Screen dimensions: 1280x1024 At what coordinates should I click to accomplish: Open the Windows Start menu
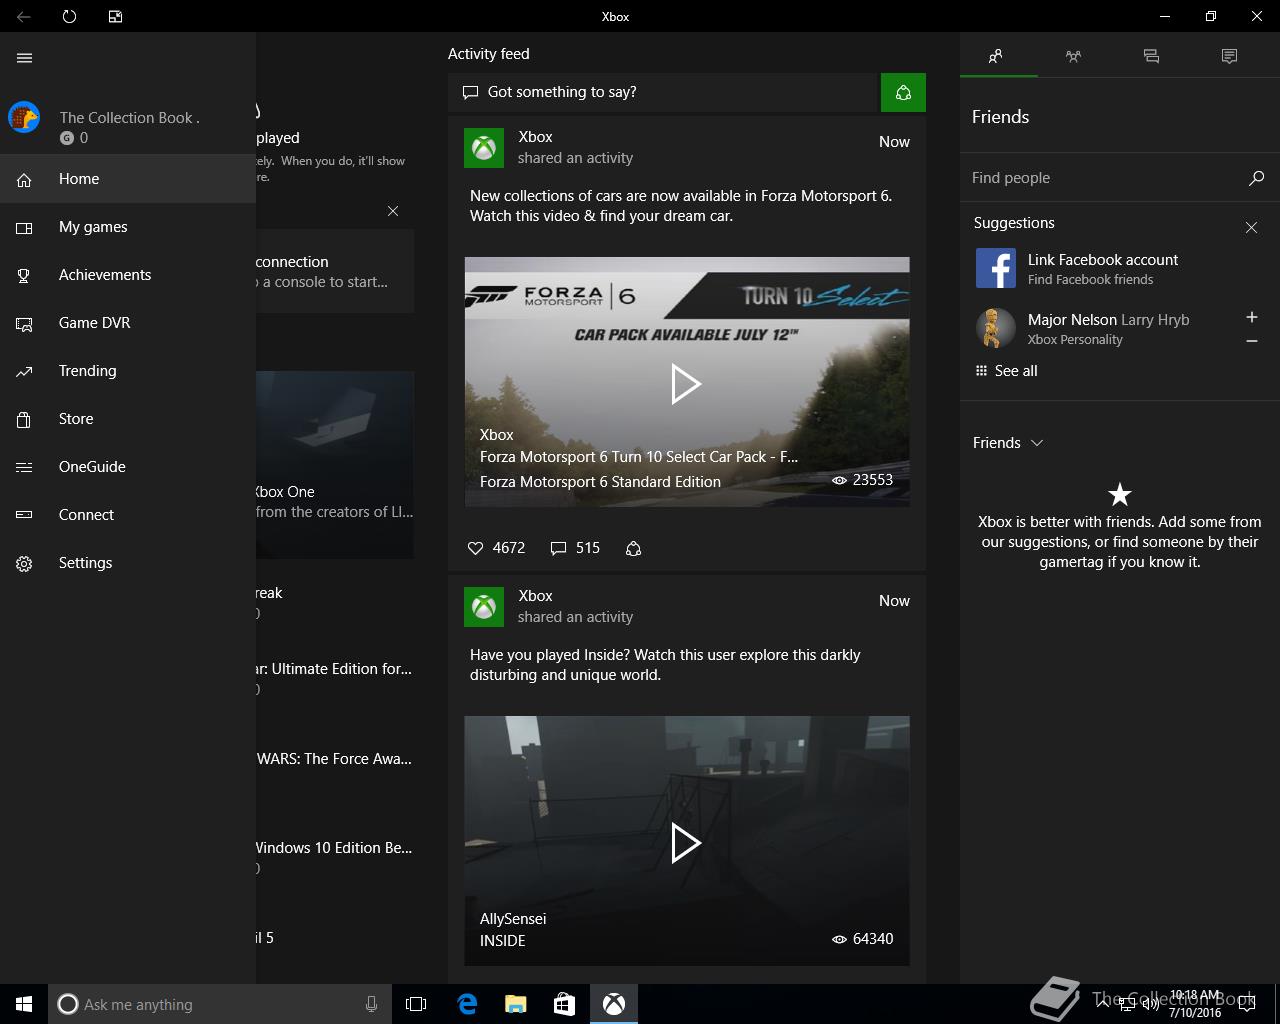click(x=24, y=1004)
